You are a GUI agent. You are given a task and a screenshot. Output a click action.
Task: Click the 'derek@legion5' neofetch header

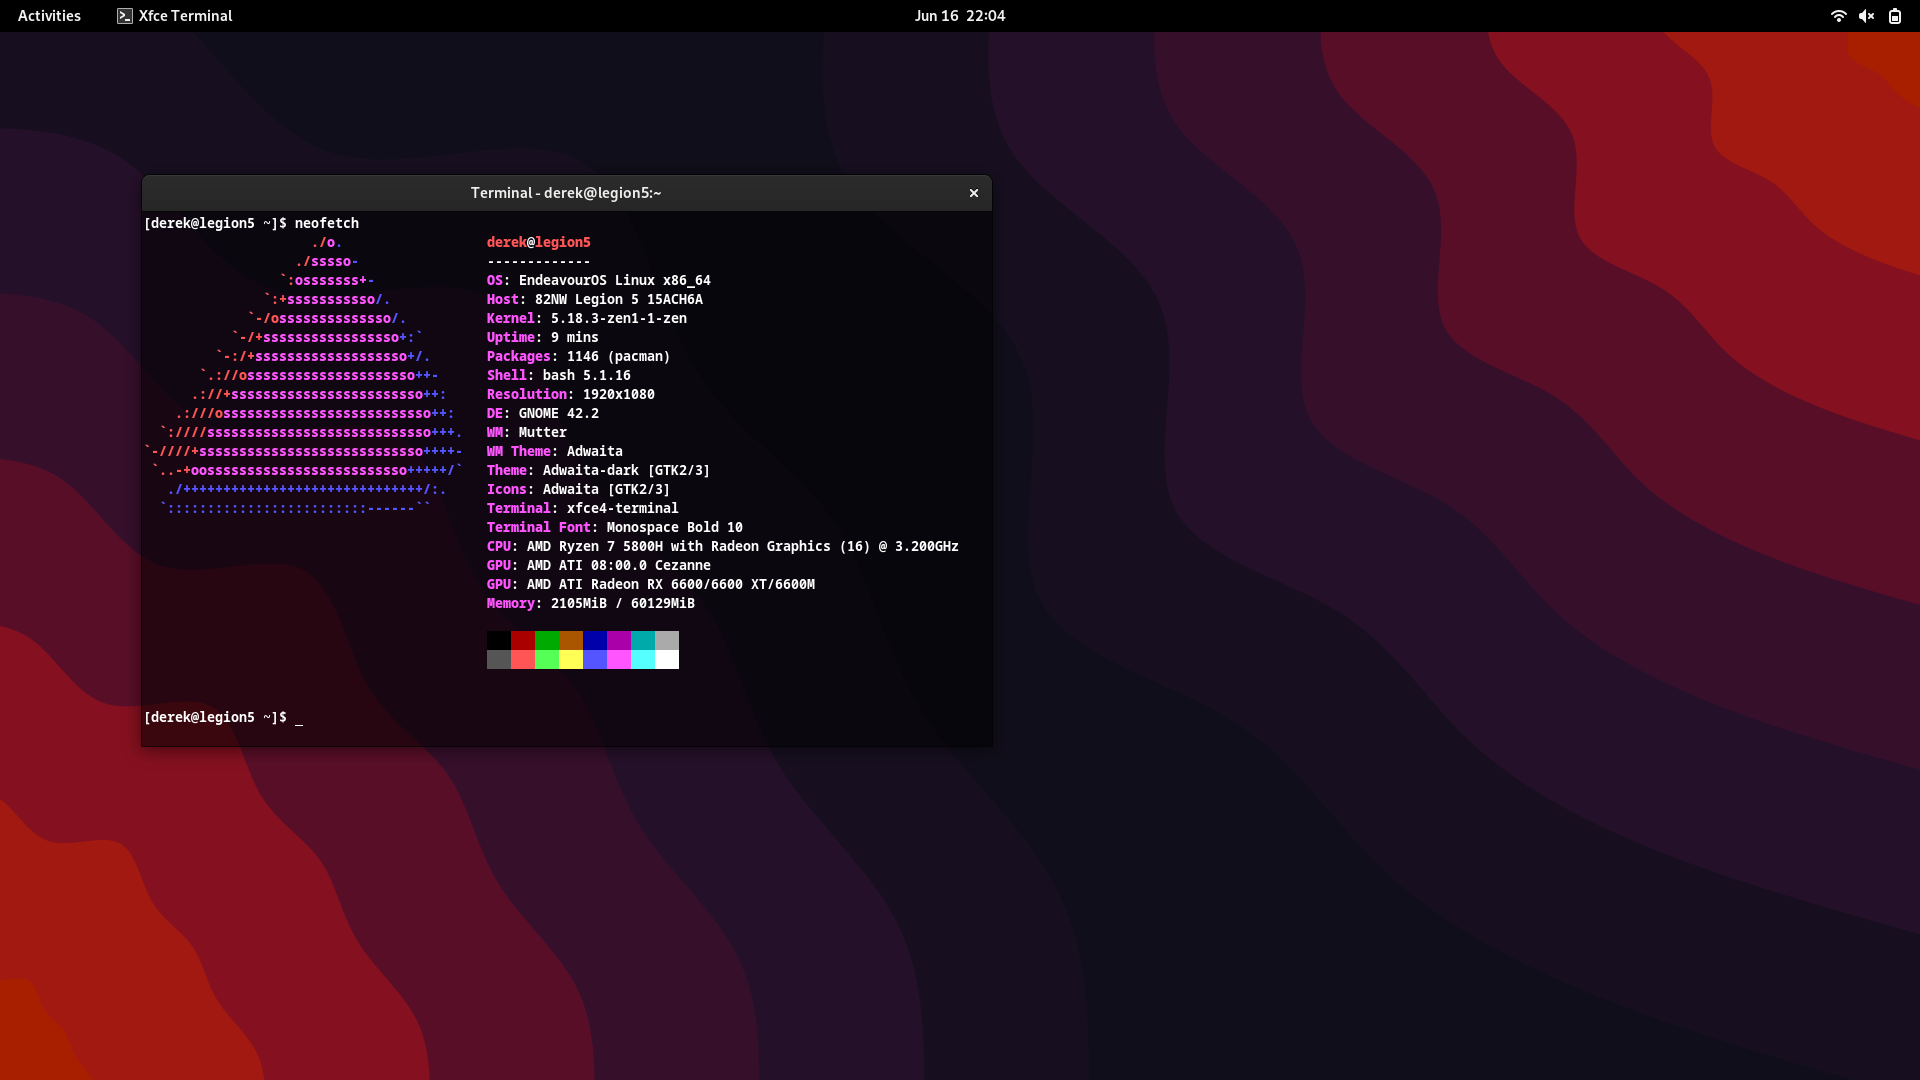pos(539,242)
